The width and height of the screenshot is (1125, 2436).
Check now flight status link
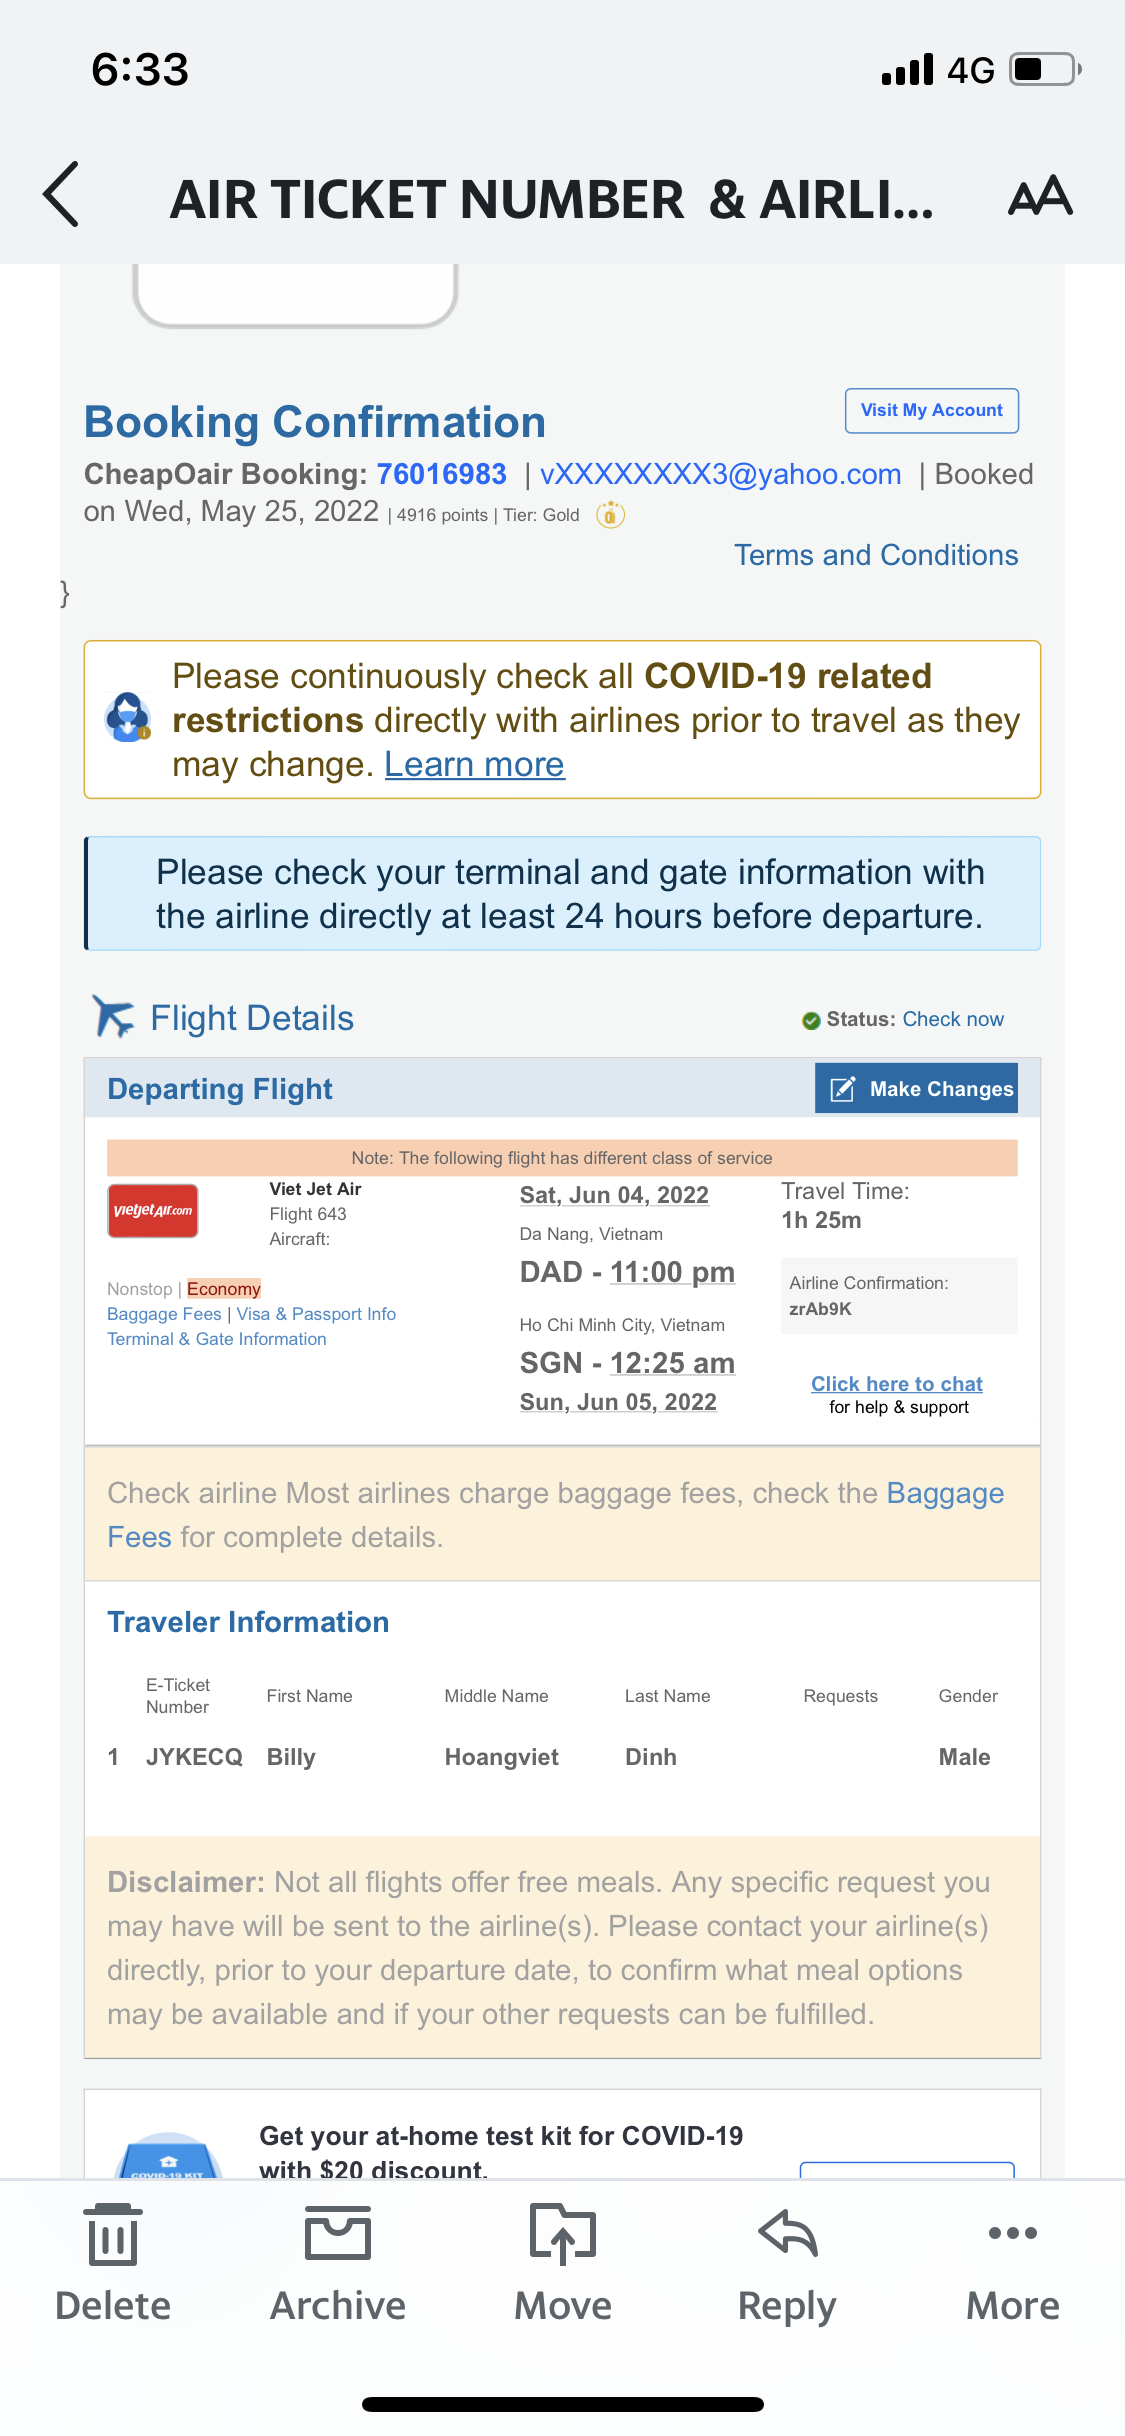(x=953, y=1019)
